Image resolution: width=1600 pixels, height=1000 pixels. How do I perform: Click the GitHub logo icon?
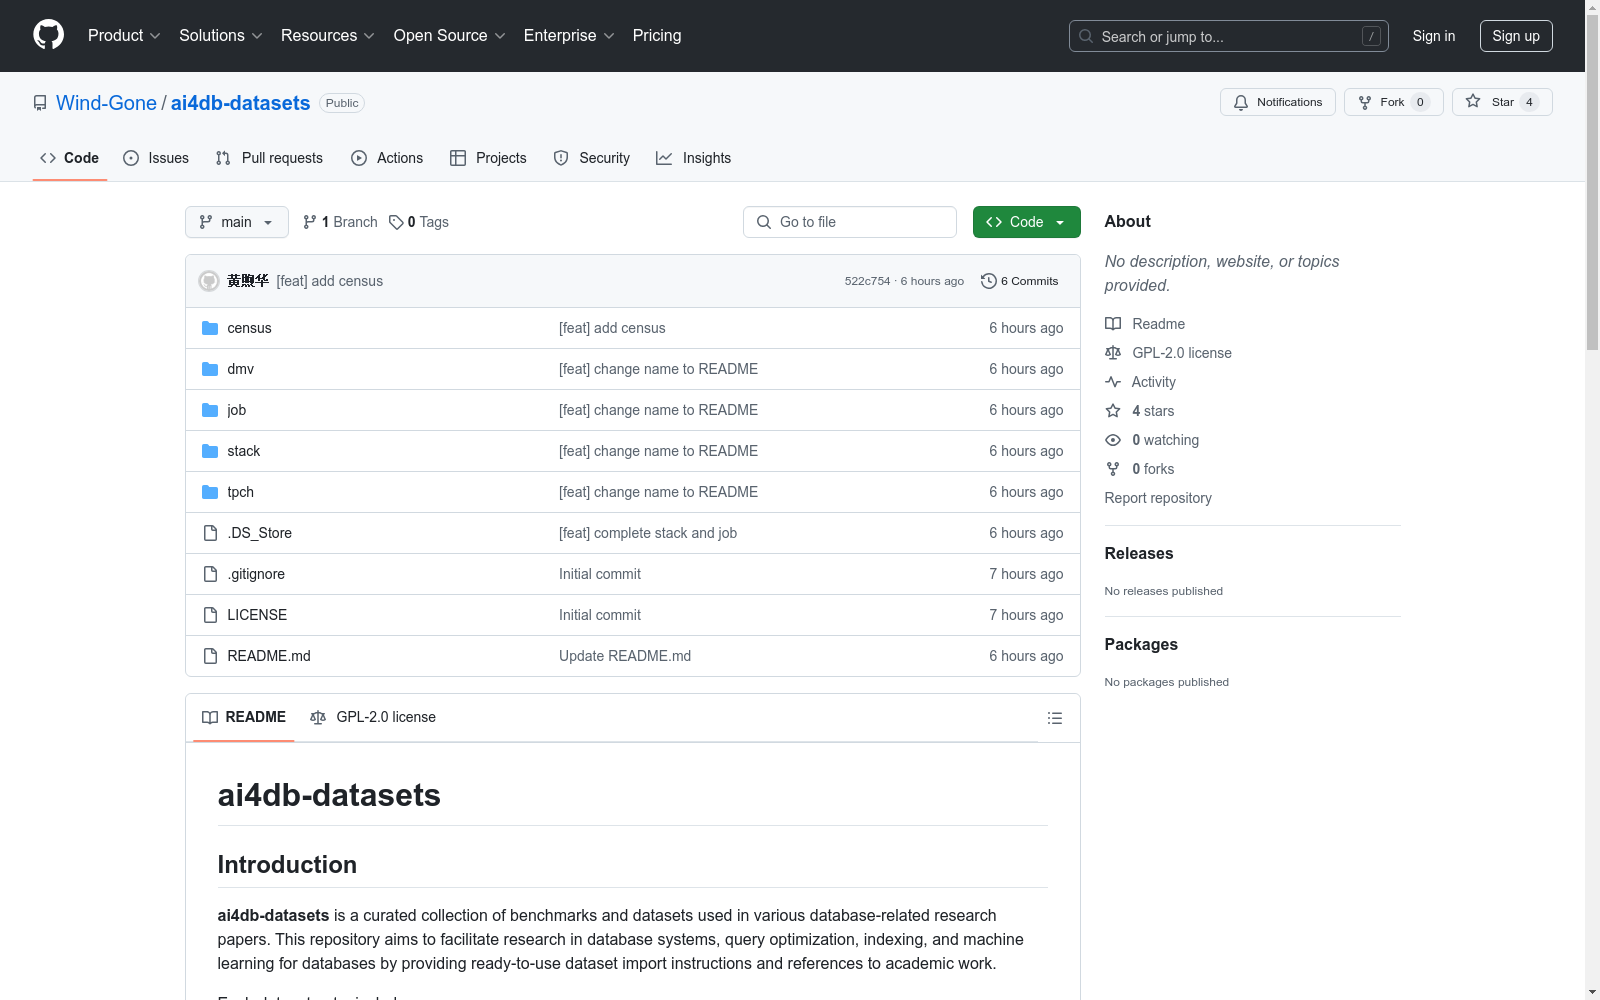(48, 35)
